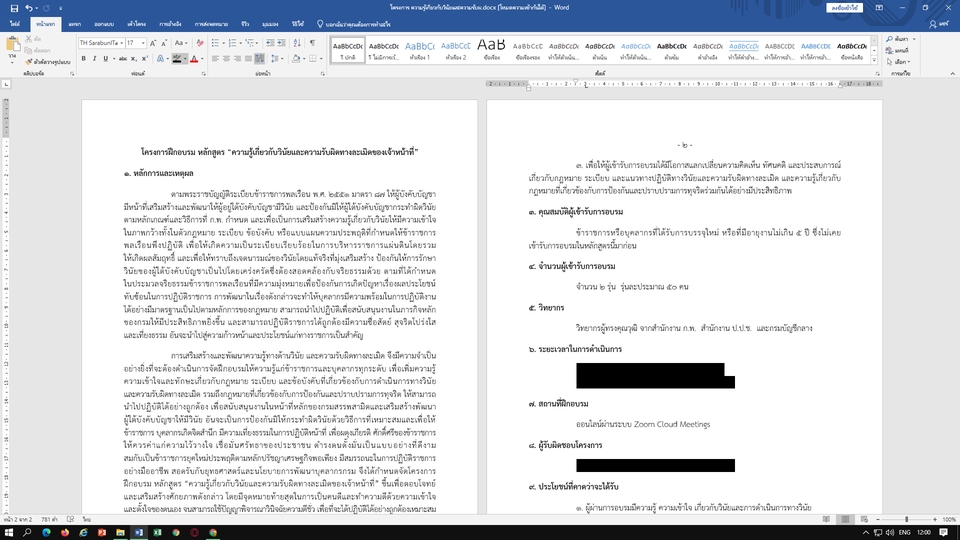
Task: Open the File tab
Action: [15, 24]
